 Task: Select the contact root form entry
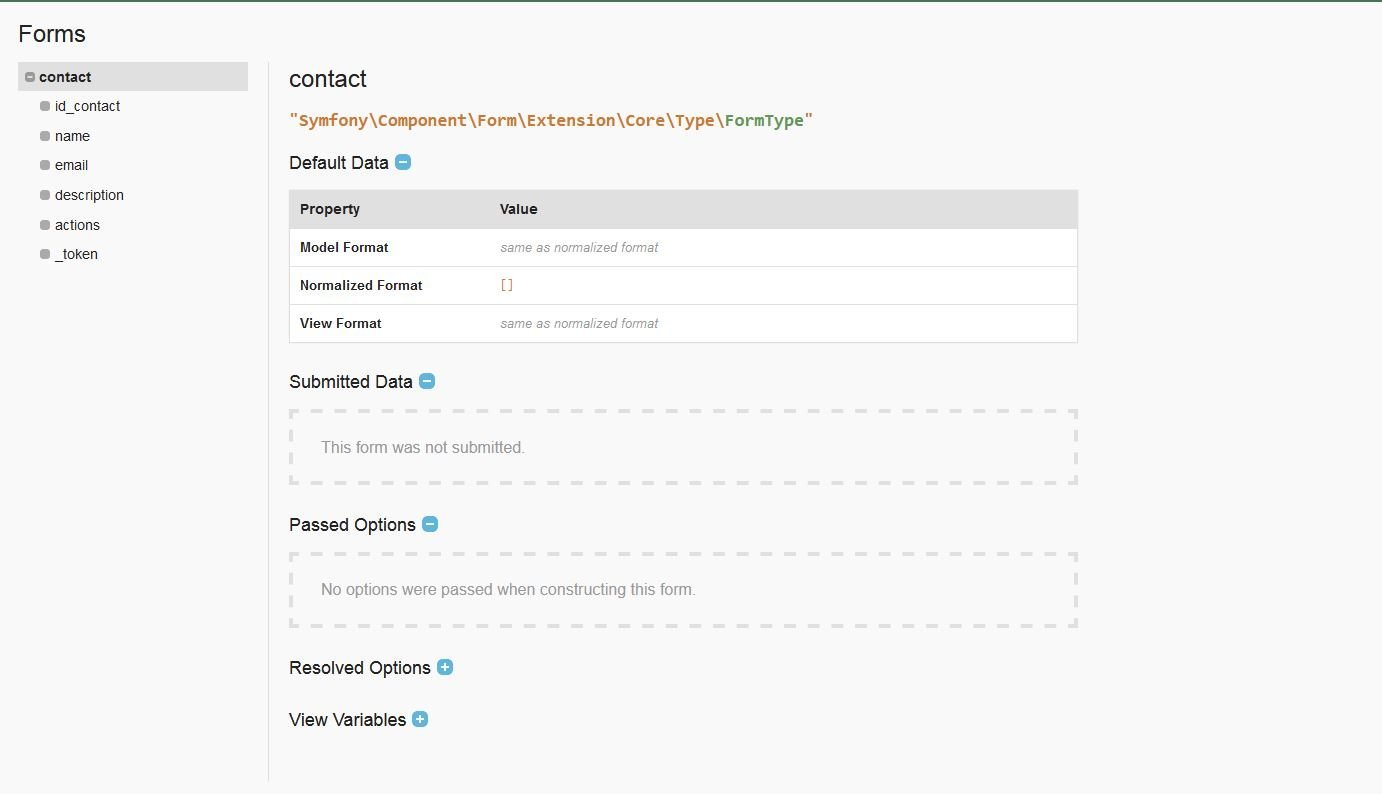tap(65, 77)
